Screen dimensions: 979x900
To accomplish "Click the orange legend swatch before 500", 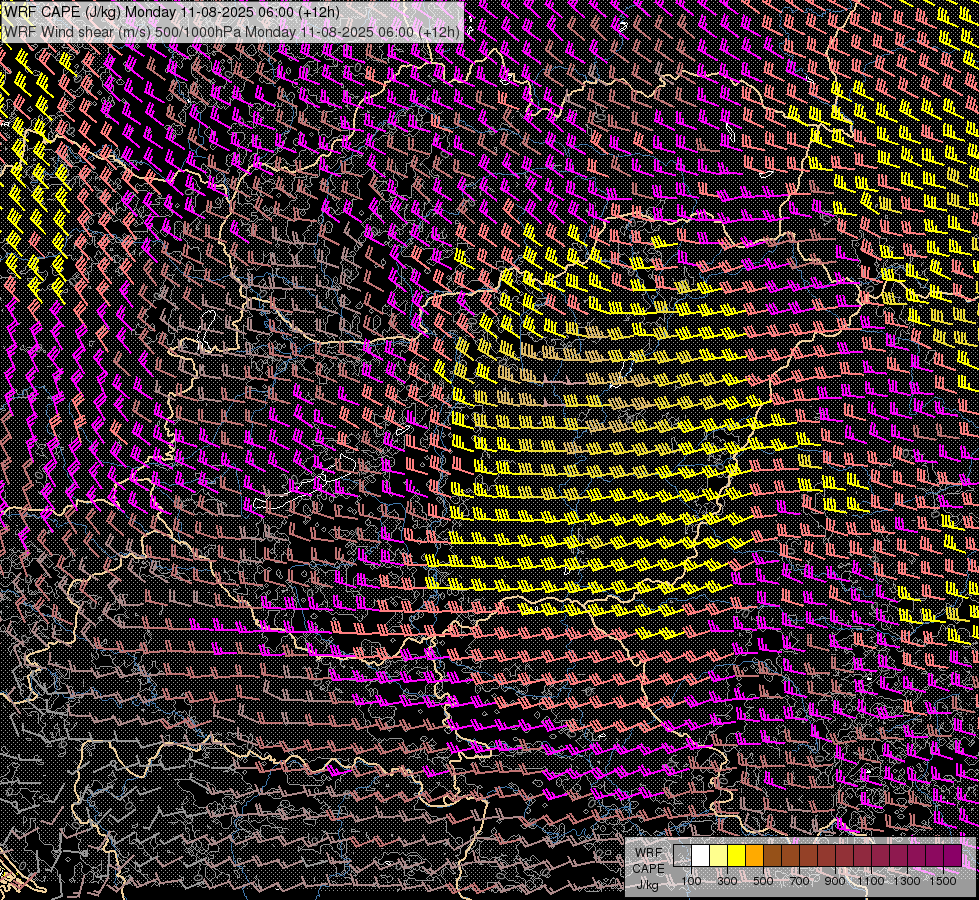I will [x=754, y=856].
